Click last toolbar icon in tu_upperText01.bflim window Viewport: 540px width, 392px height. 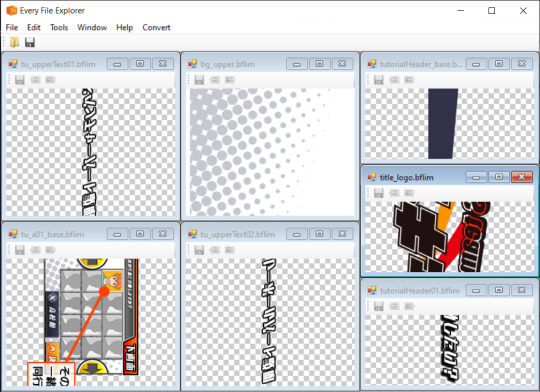tap(50, 80)
